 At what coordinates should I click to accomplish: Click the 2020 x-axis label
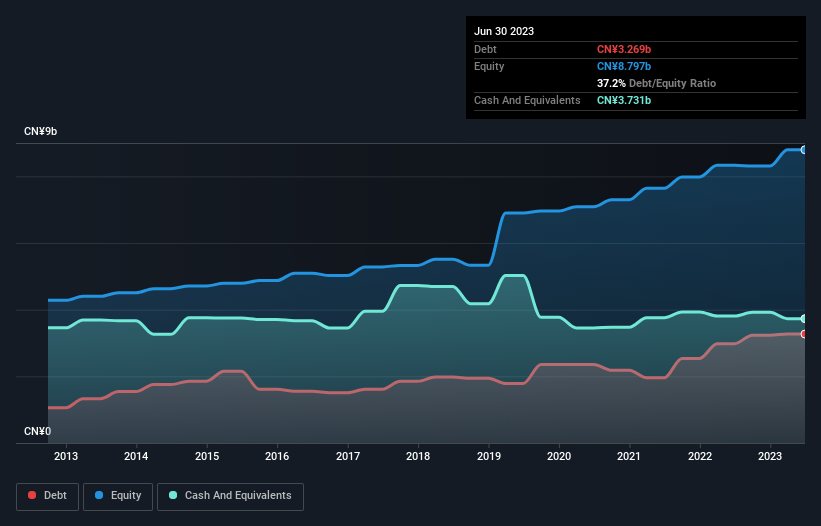pyautogui.click(x=559, y=456)
